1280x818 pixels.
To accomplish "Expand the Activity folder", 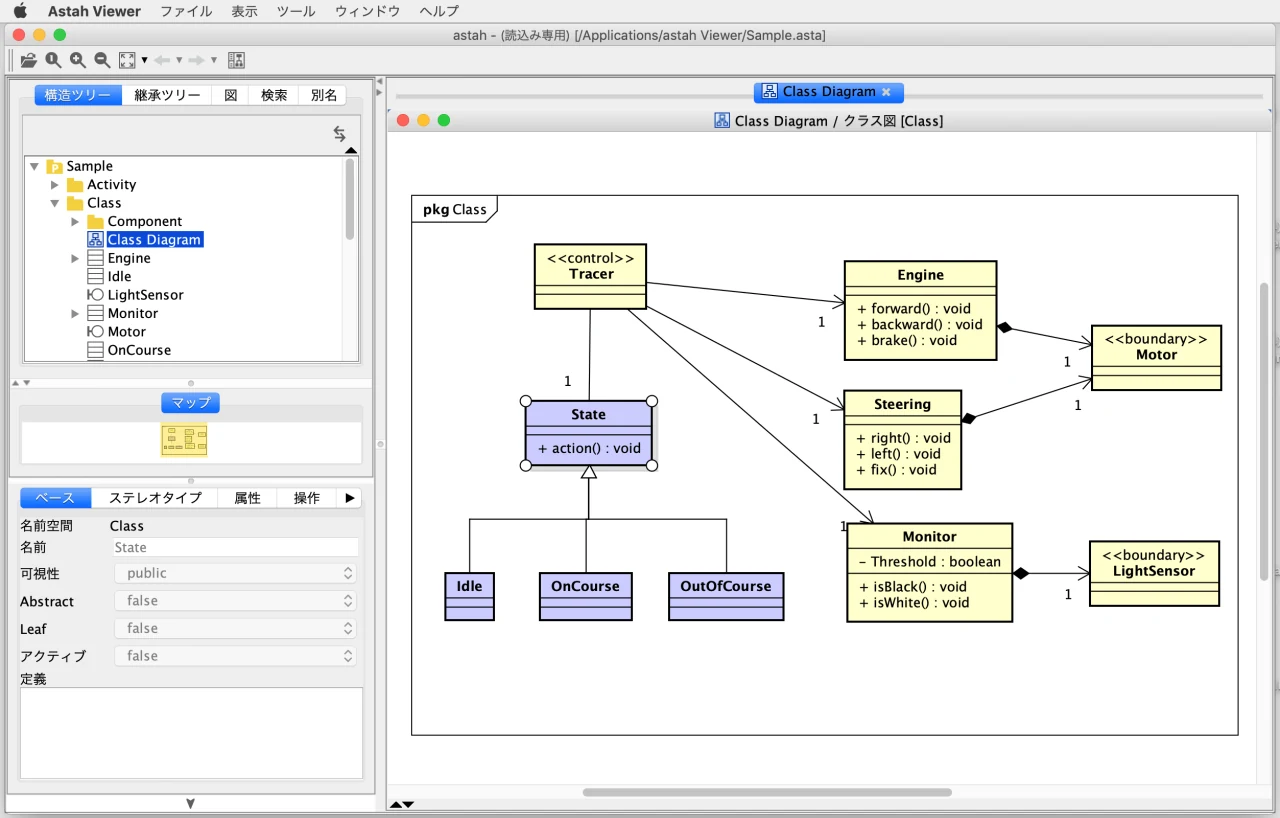I will tap(55, 185).
